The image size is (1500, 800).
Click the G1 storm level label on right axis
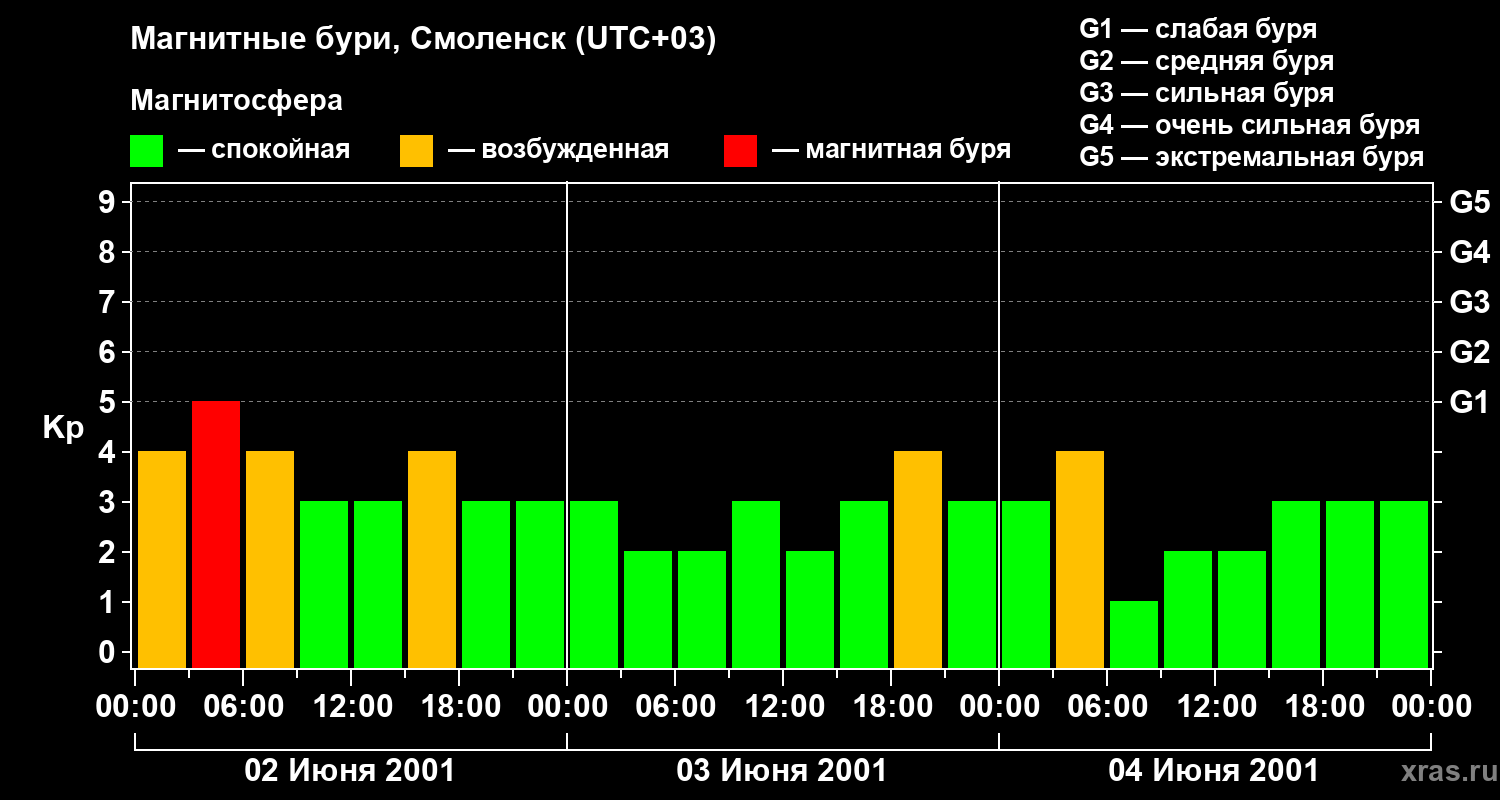1469,402
